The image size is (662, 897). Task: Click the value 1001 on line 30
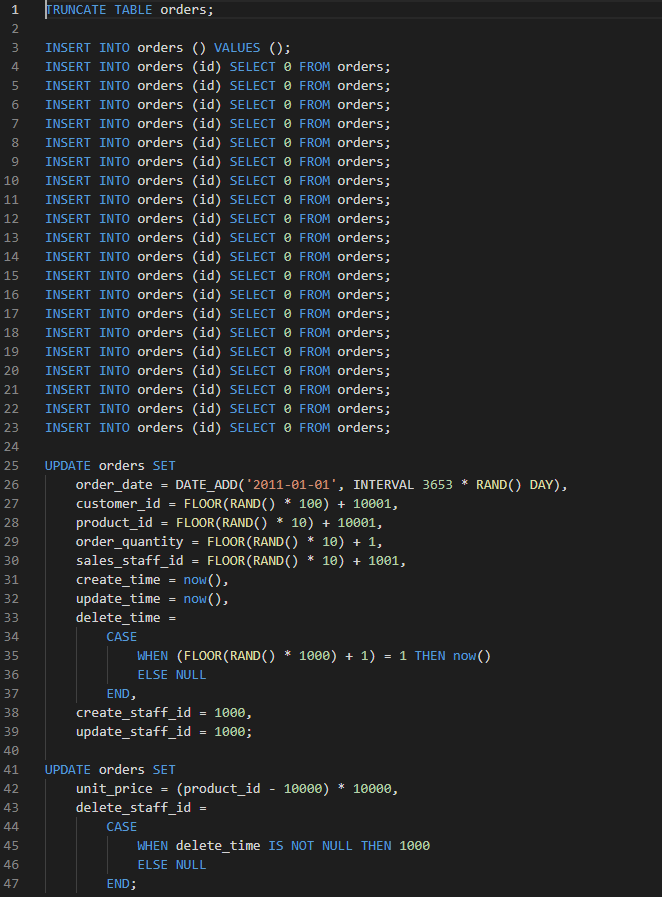(383, 560)
